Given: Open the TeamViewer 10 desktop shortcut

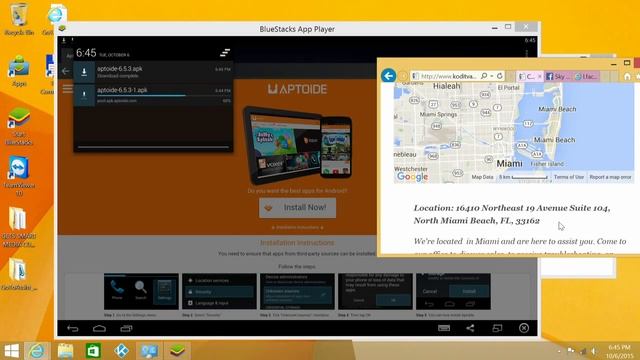Looking at the screenshot, I should click(x=19, y=176).
